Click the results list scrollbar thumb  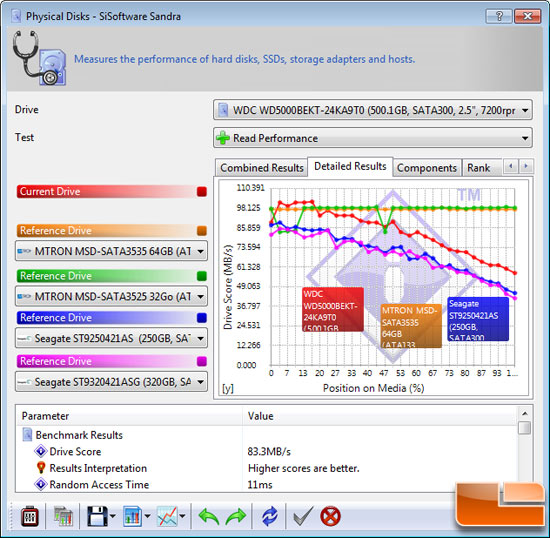(x=525, y=428)
